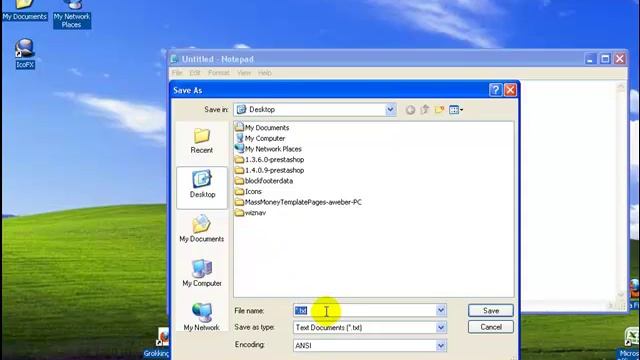This screenshot has width=640, height=360.
Task: Open the Notepad Help menu
Action: (x=264, y=73)
